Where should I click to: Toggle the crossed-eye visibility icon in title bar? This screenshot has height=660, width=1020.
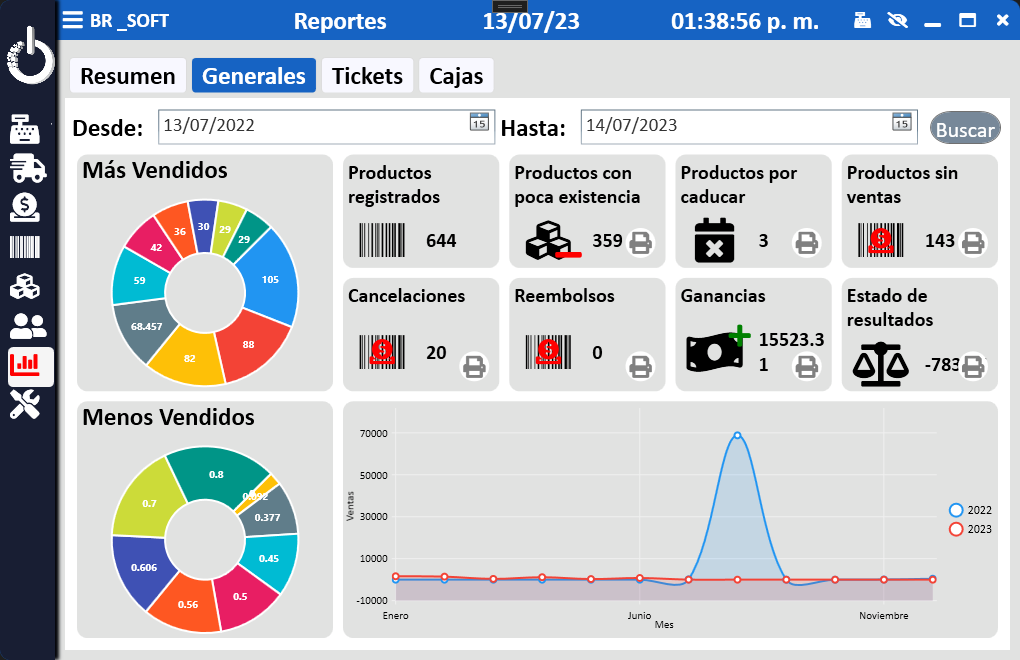pos(897,21)
